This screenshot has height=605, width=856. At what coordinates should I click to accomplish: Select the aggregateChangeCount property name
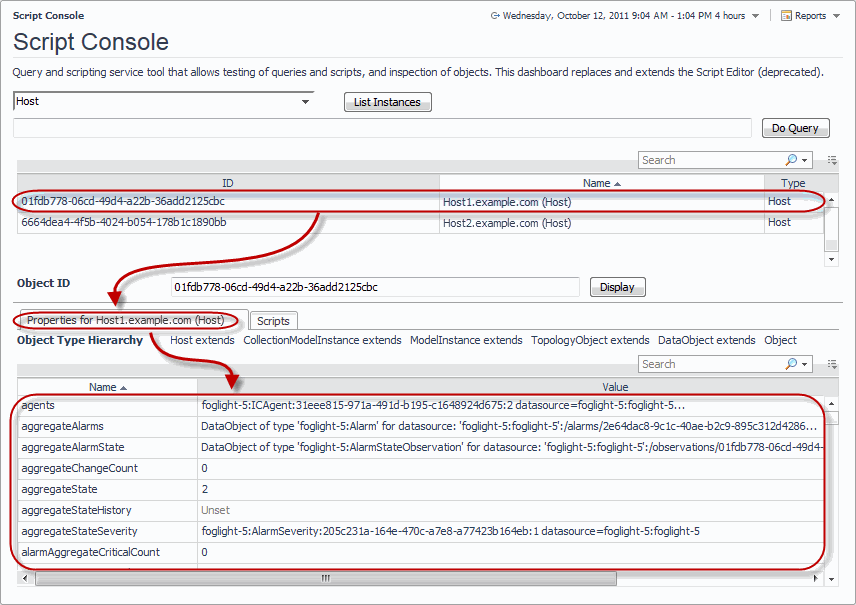(80, 468)
